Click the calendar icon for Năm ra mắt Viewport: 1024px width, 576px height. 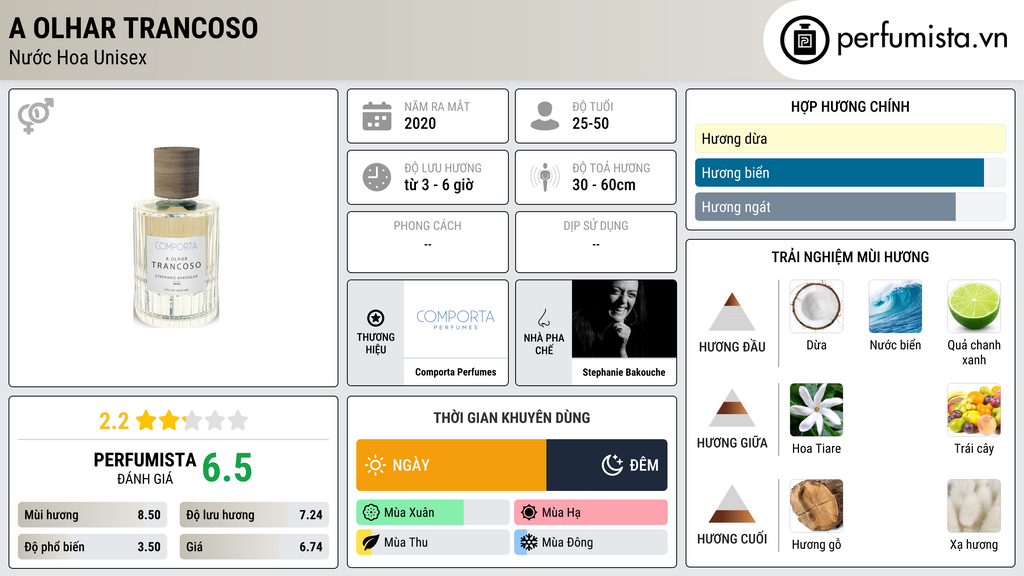(x=377, y=116)
